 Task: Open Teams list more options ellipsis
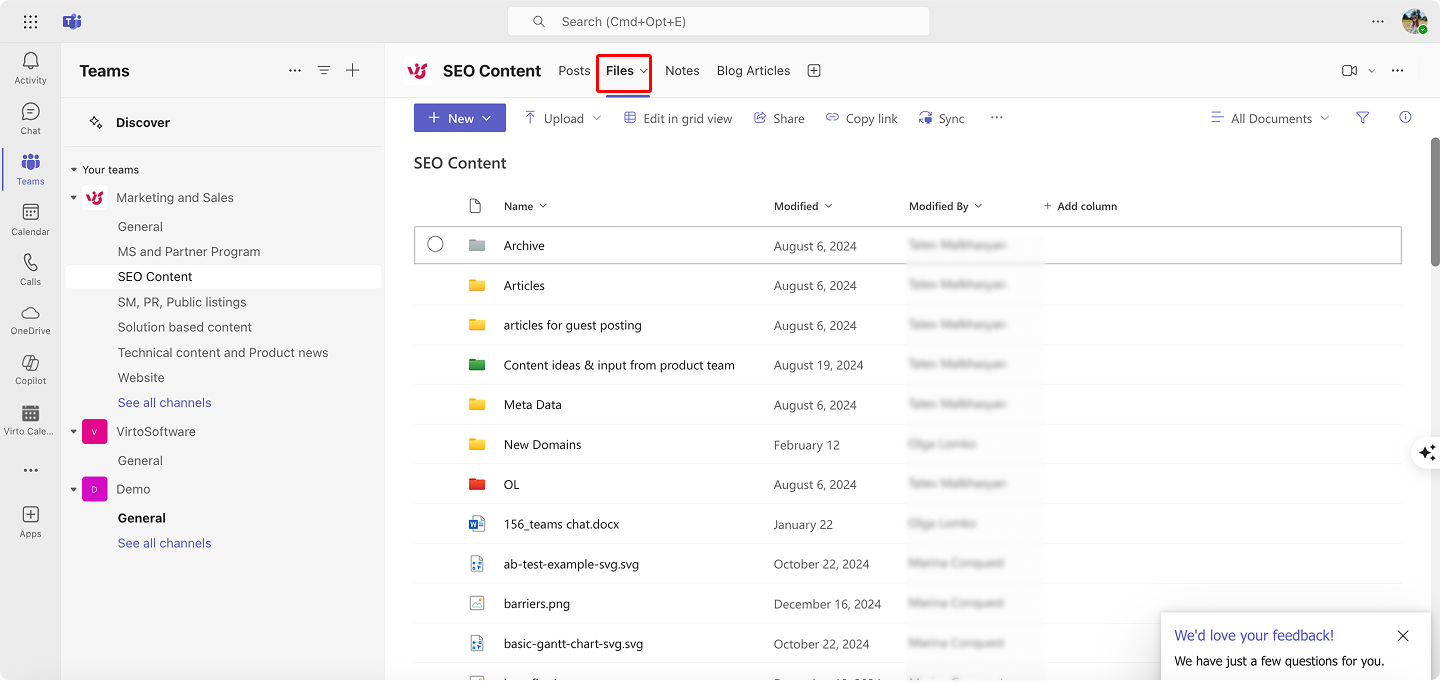click(x=294, y=70)
